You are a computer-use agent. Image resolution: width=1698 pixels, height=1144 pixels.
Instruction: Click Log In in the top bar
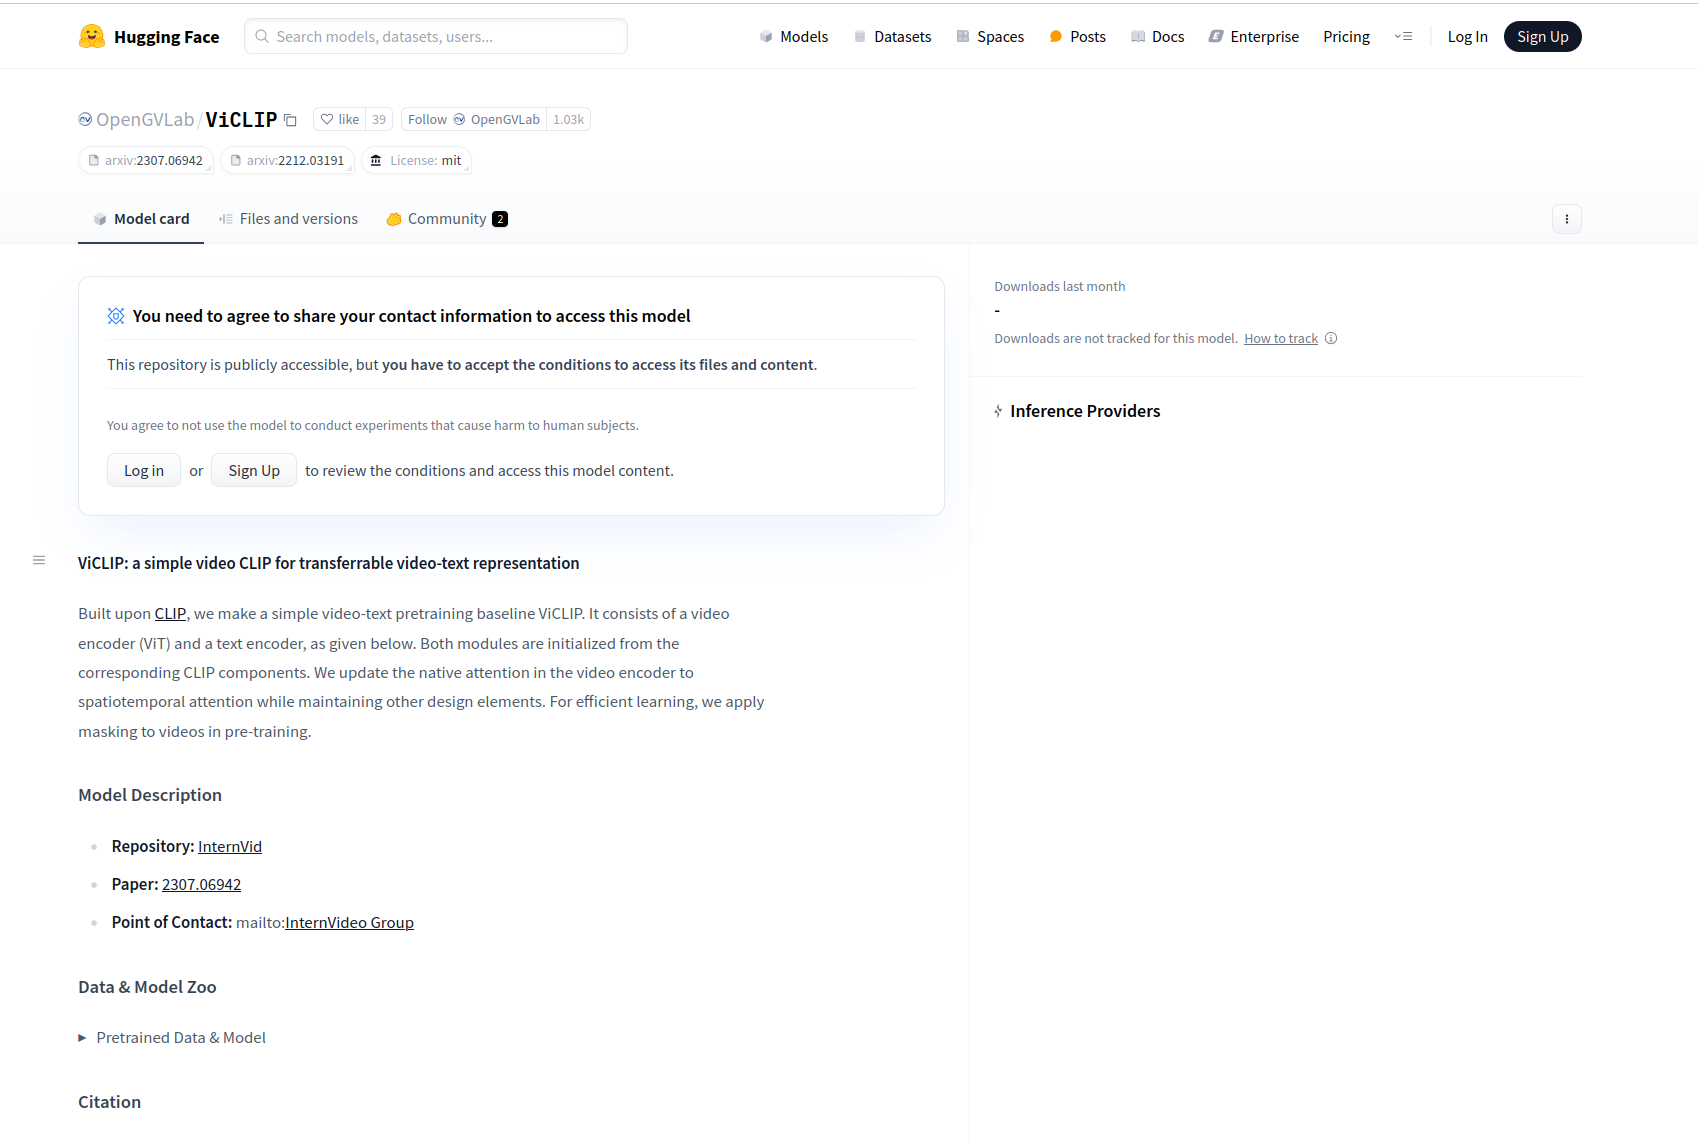(1467, 37)
